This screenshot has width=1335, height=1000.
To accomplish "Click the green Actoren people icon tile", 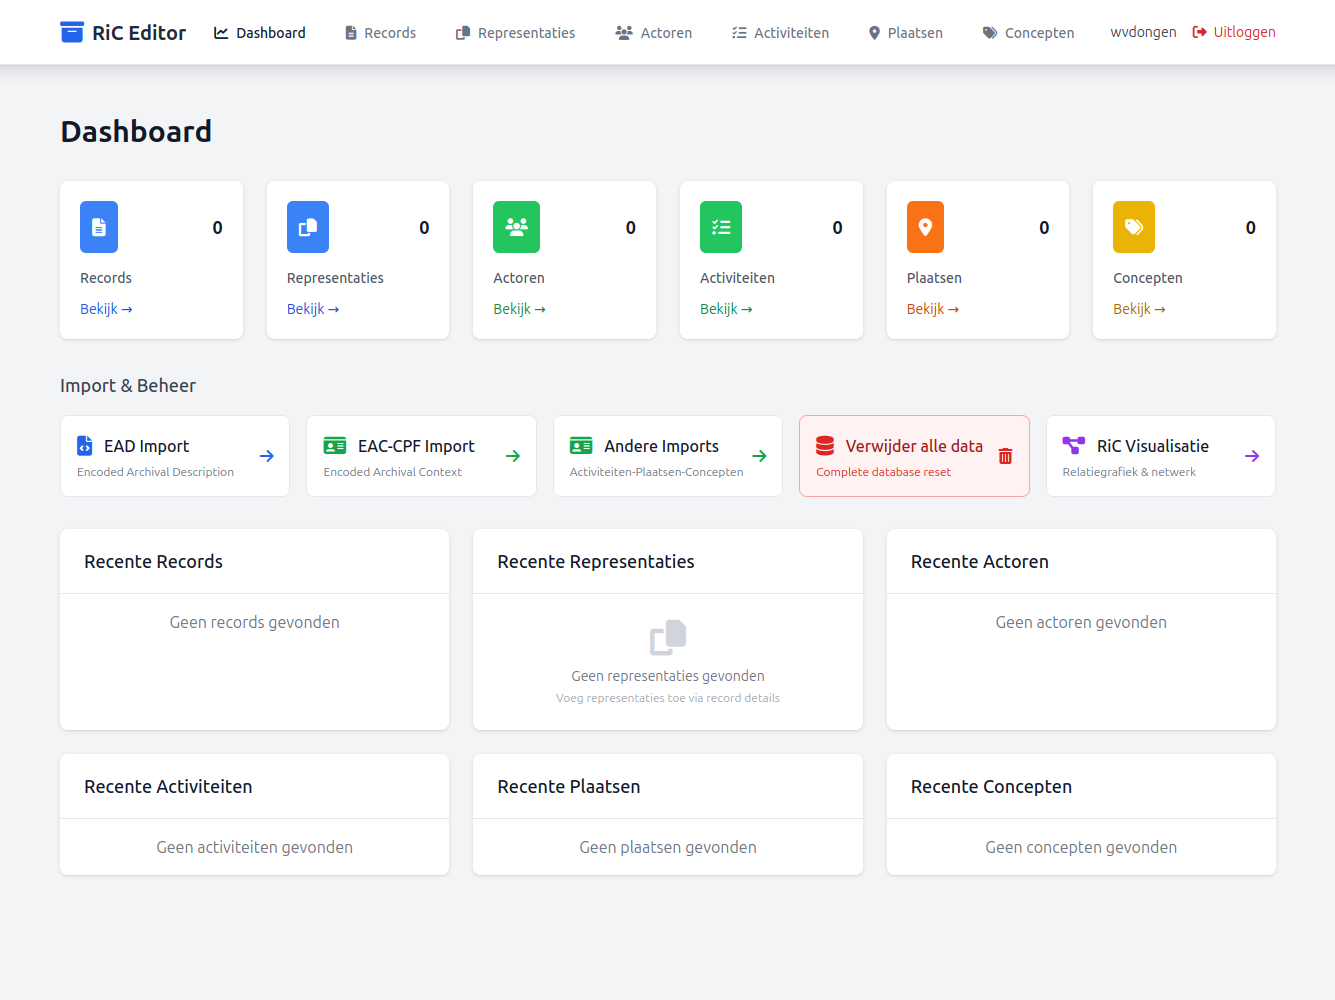I will click(x=516, y=227).
